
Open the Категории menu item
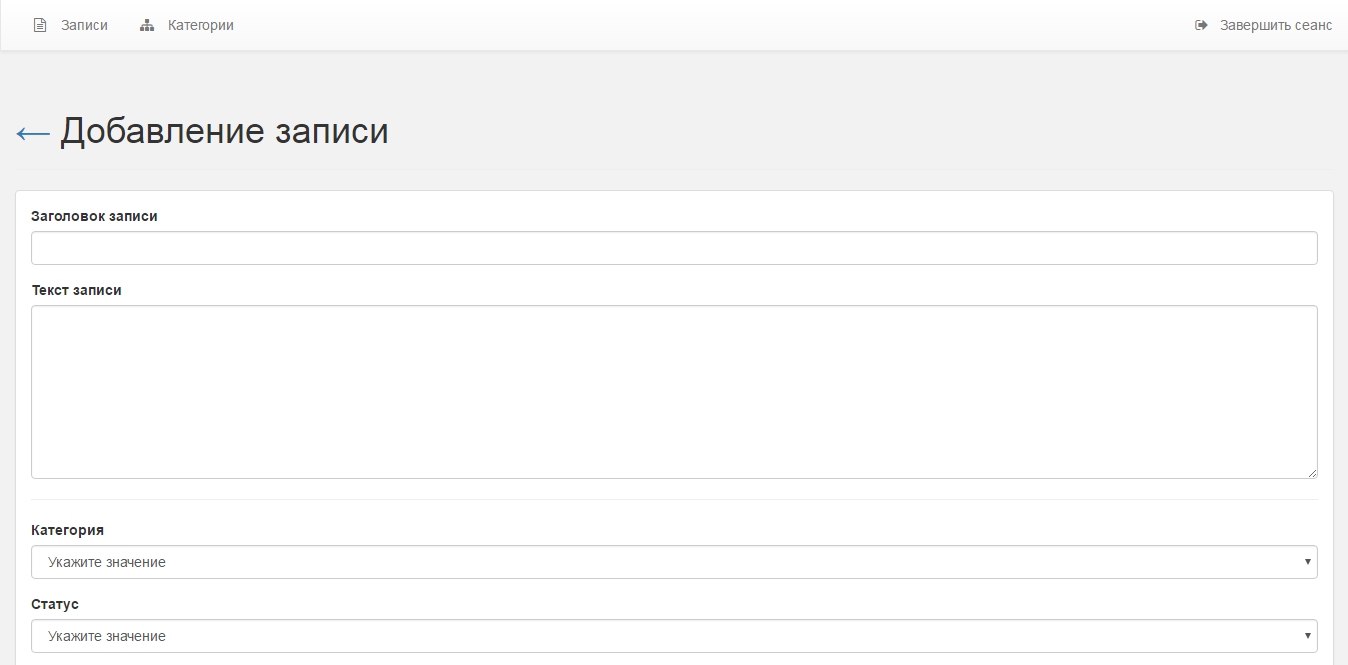click(200, 25)
